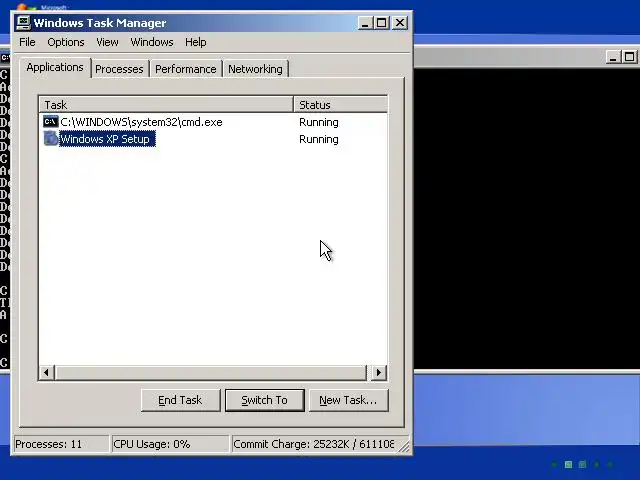Minimize the Task Manager window

point(365,23)
